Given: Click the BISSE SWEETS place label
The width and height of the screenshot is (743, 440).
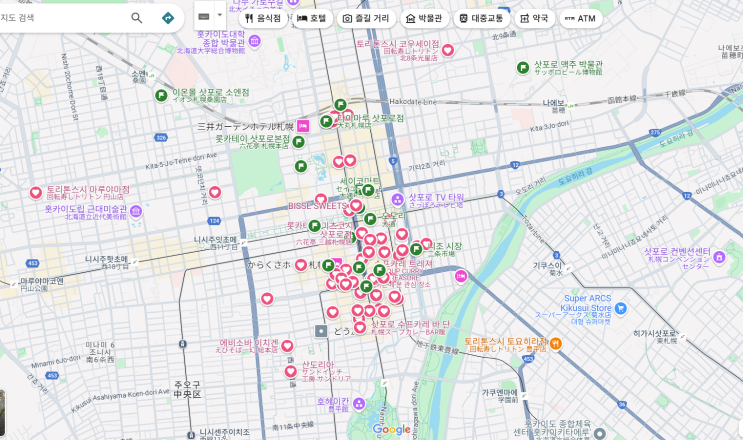Looking at the screenshot, I should point(317,206).
